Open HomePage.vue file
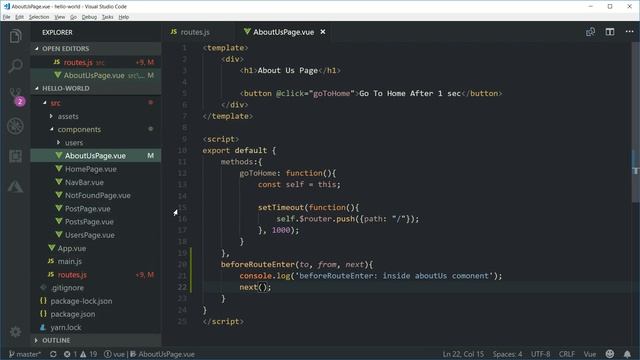Viewport: 640px width, 360px height. pyautogui.click(x=97, y=169)
